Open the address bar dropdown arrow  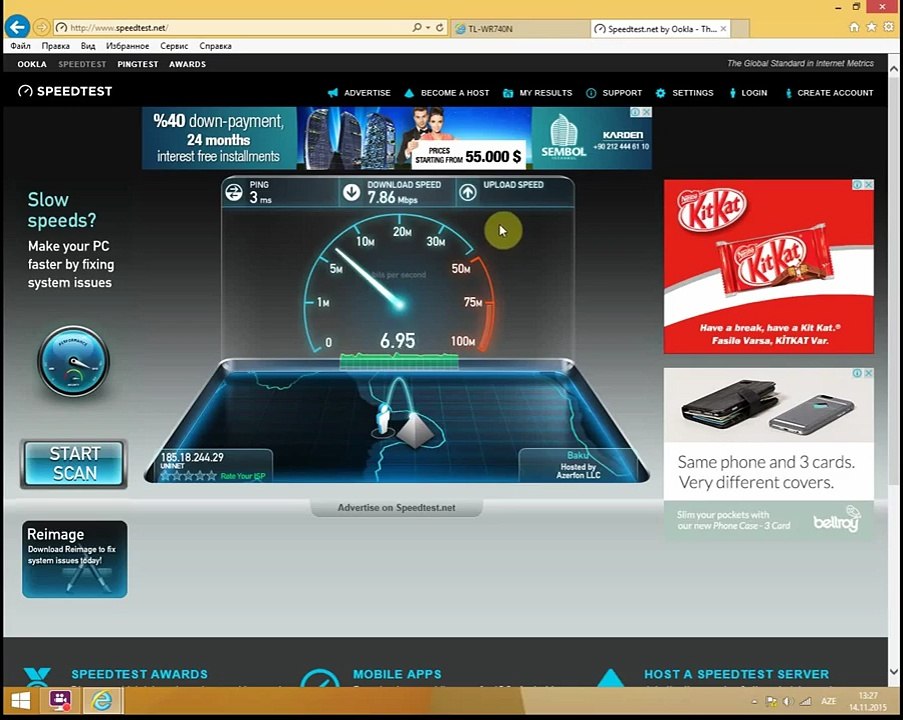point(428,27)
